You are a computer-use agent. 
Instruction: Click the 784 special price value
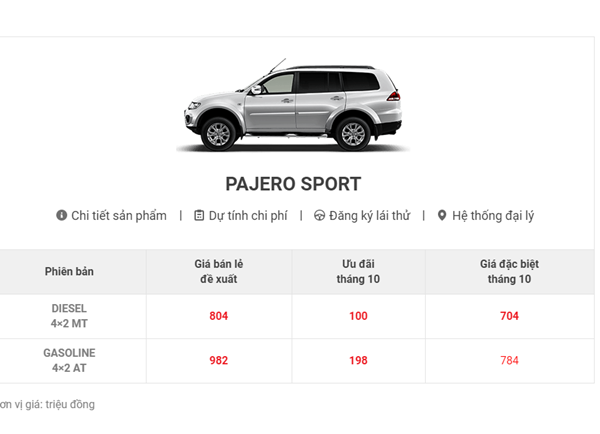click(x=509, y=361)
